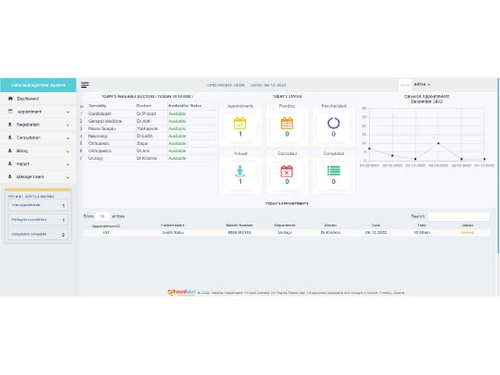Click the medstar logo in footer
This screenshot has width=500, height=375.
[182, 292]
